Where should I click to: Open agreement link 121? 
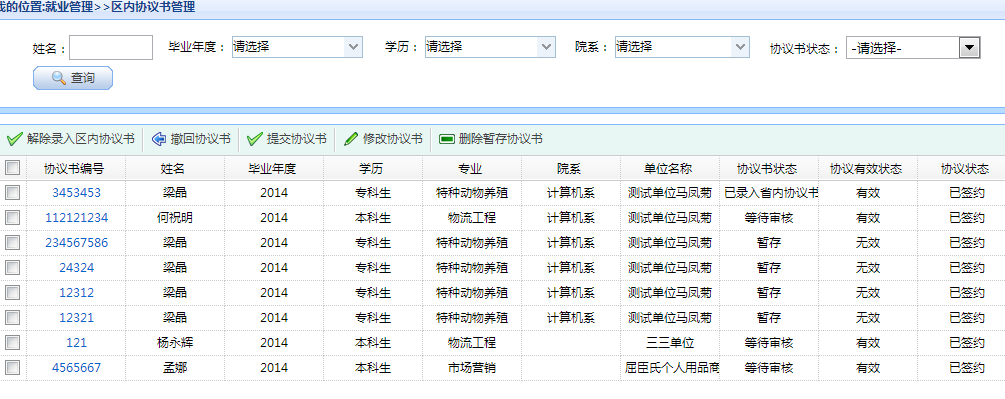pyautogui.click(x=76, y=343)
